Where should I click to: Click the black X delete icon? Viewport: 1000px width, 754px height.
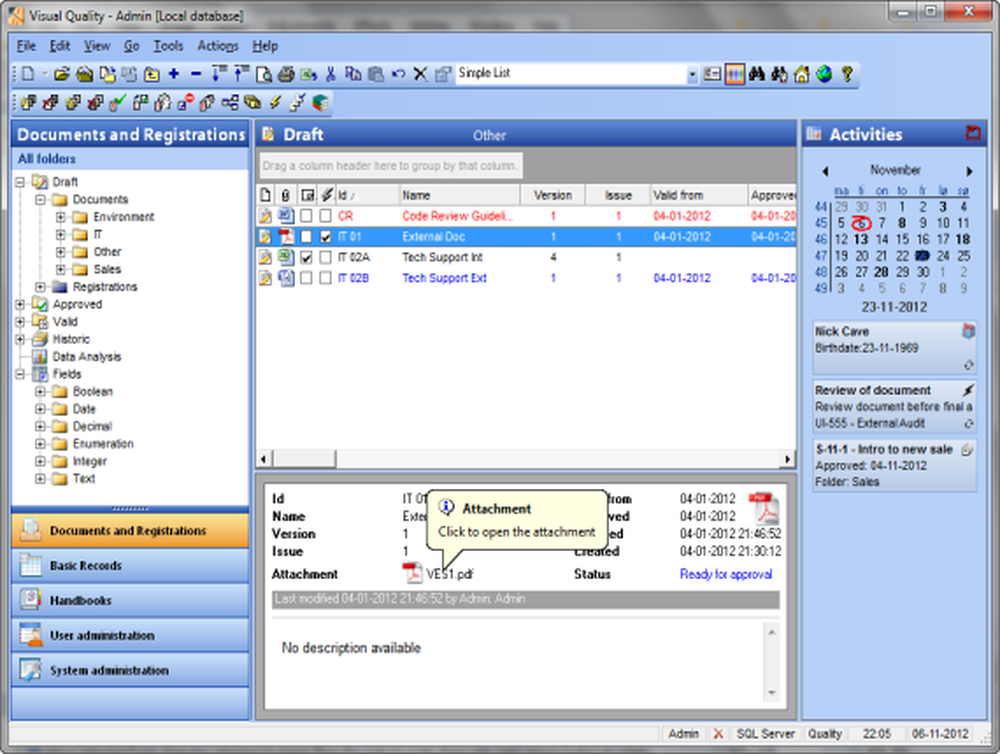click(x=420, y=74)
